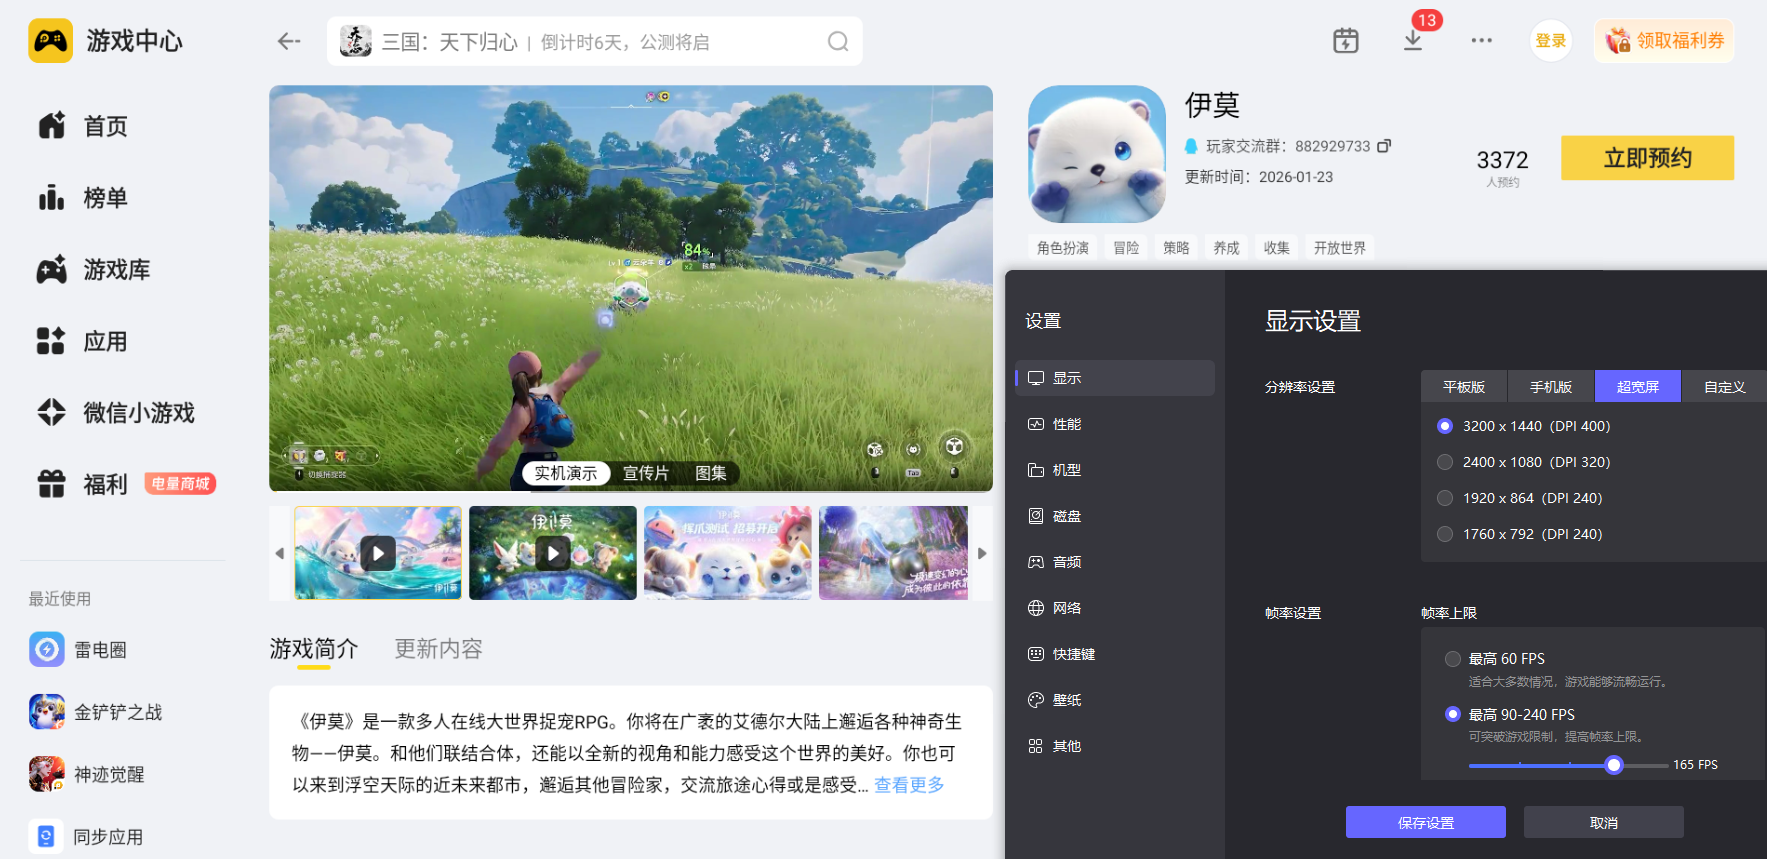Select 性能 performance settings category
Image resolution: width=1767 pixels, height=859 pixels.
click(1115, 424)
